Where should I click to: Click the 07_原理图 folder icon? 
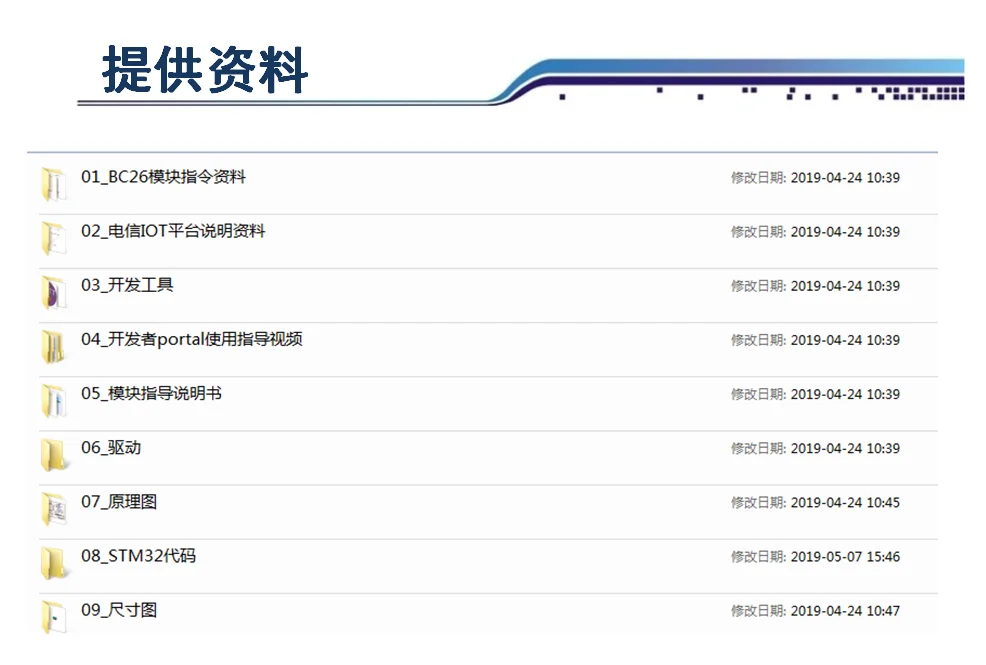point(54,509)
